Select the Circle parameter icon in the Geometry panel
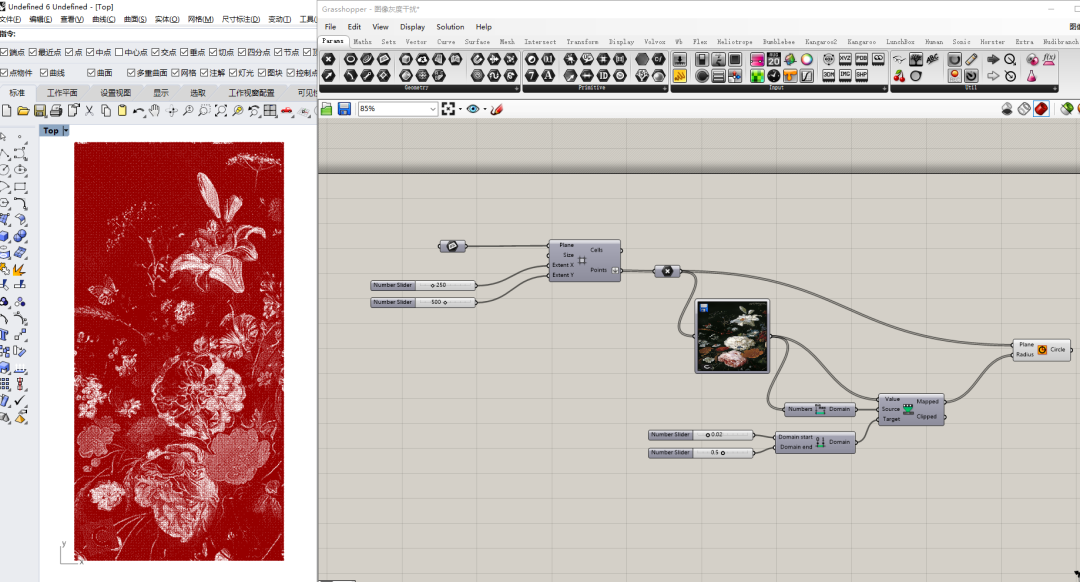This screenshot has height=582, width=1080. (x=351, y=60)
